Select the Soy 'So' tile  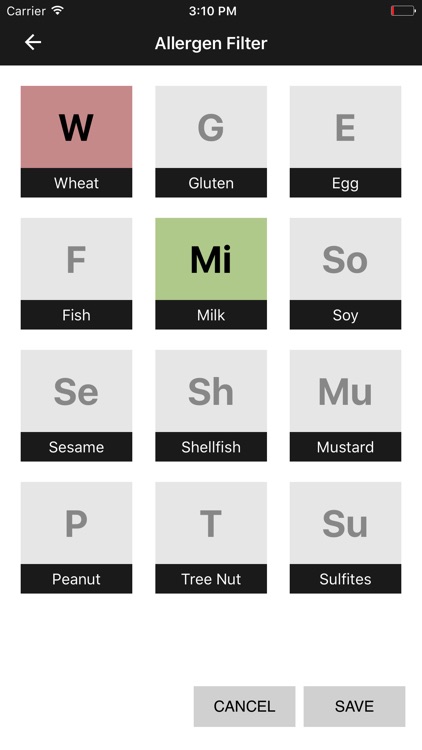point(345,274)
